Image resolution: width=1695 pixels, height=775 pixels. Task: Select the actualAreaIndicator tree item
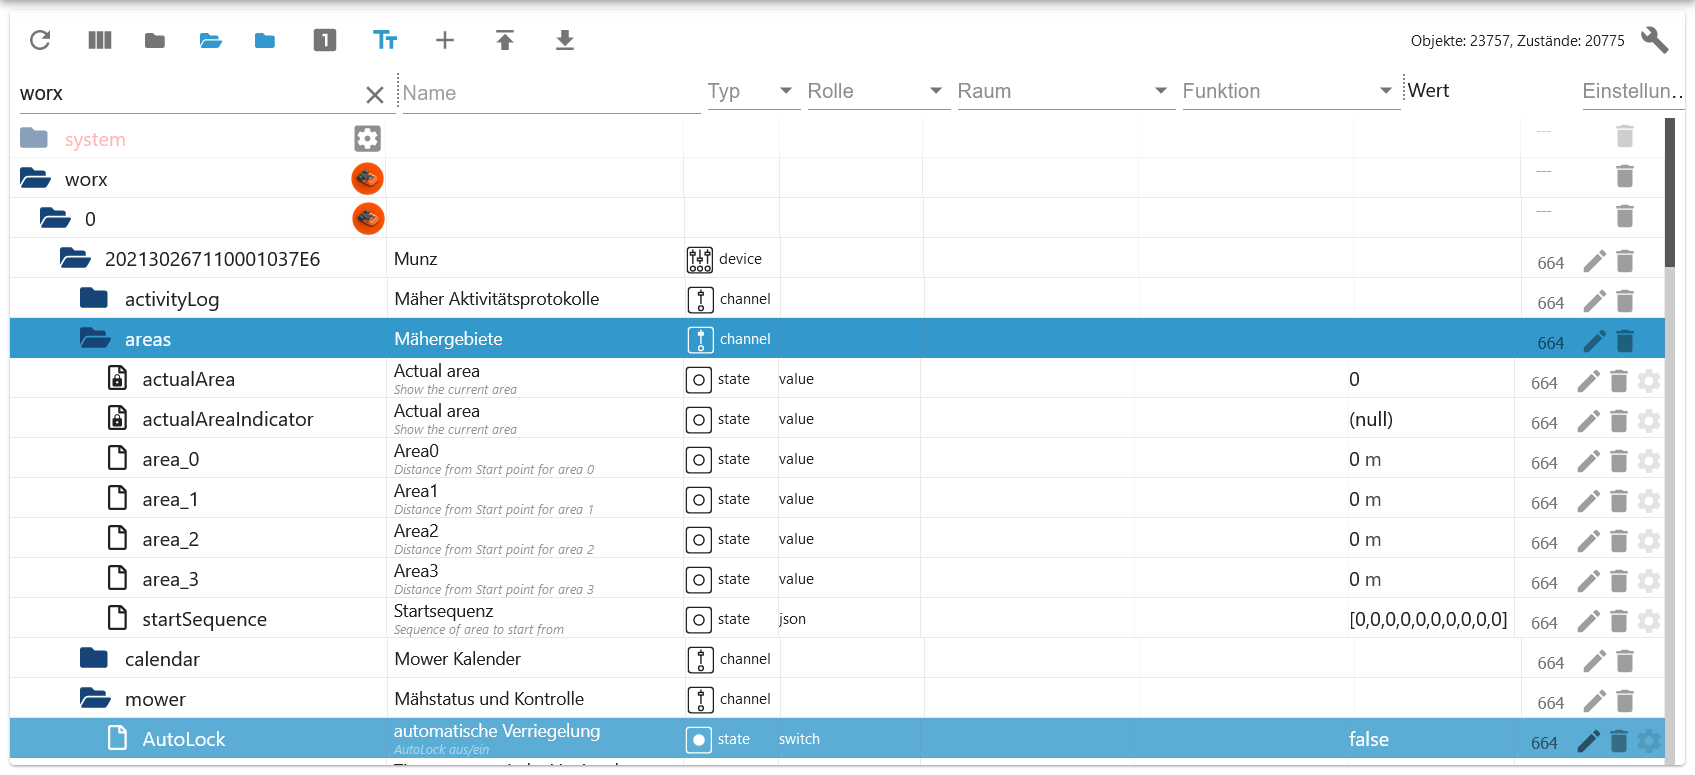pyautogui.click(x=227, y=419)
